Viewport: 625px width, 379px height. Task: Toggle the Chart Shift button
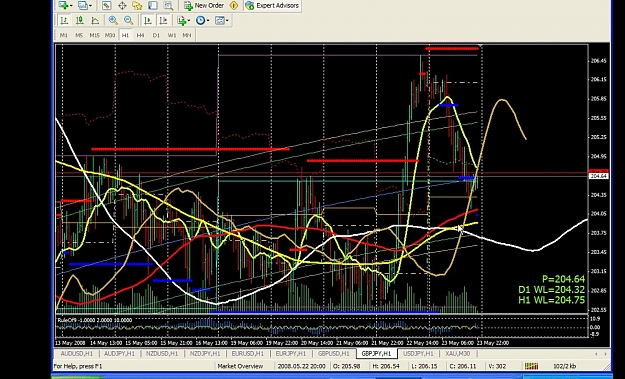click(x=163, y=20)
